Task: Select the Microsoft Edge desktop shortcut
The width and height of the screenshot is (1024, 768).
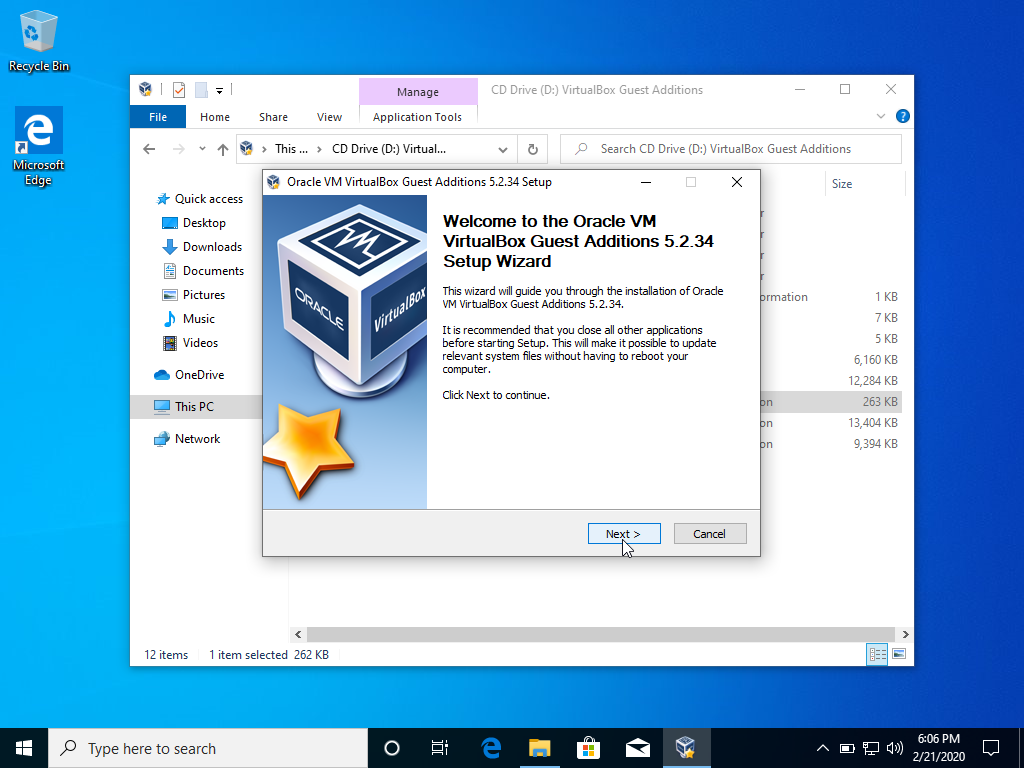Action: (39, 146)
